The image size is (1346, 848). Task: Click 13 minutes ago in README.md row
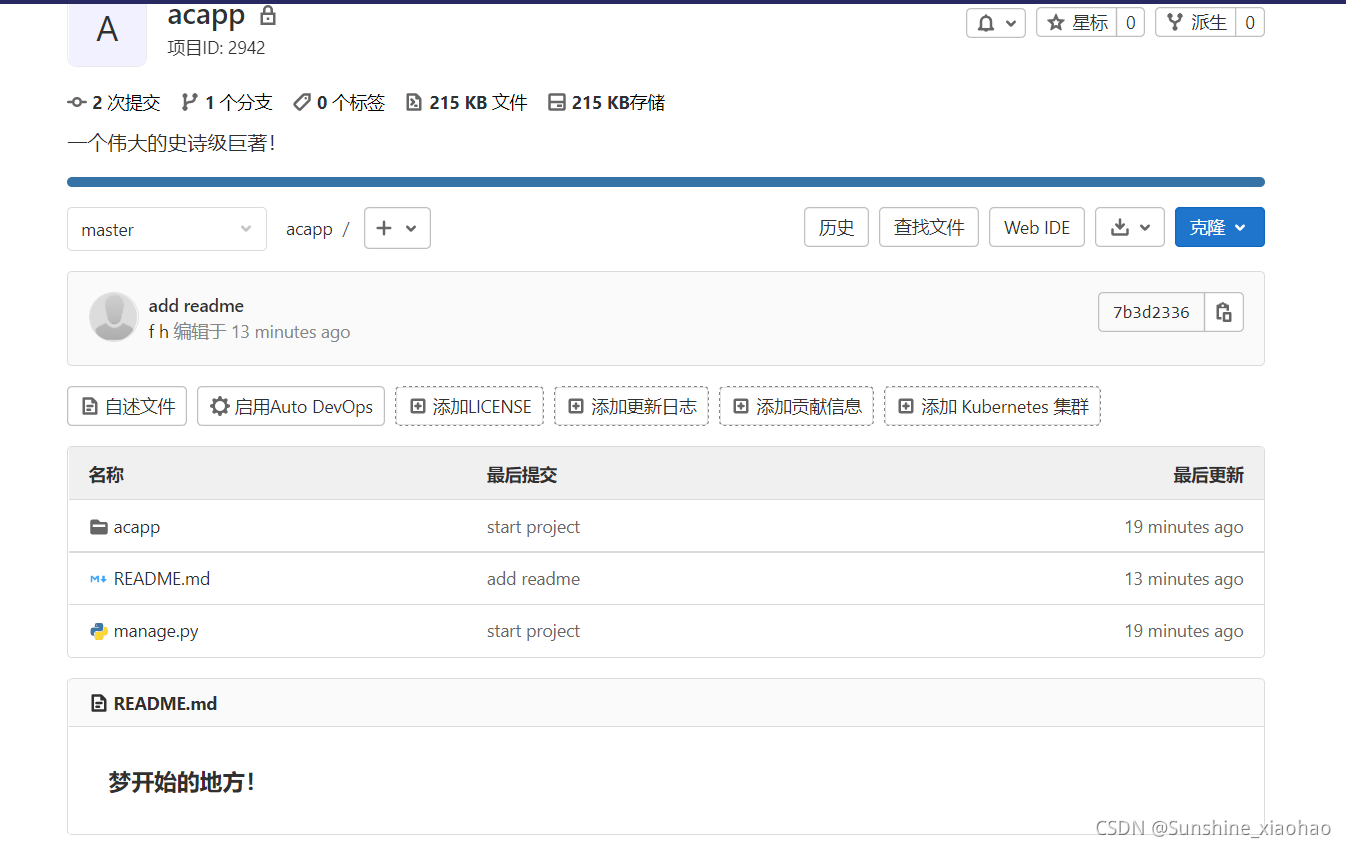[x=1184, y=579]
